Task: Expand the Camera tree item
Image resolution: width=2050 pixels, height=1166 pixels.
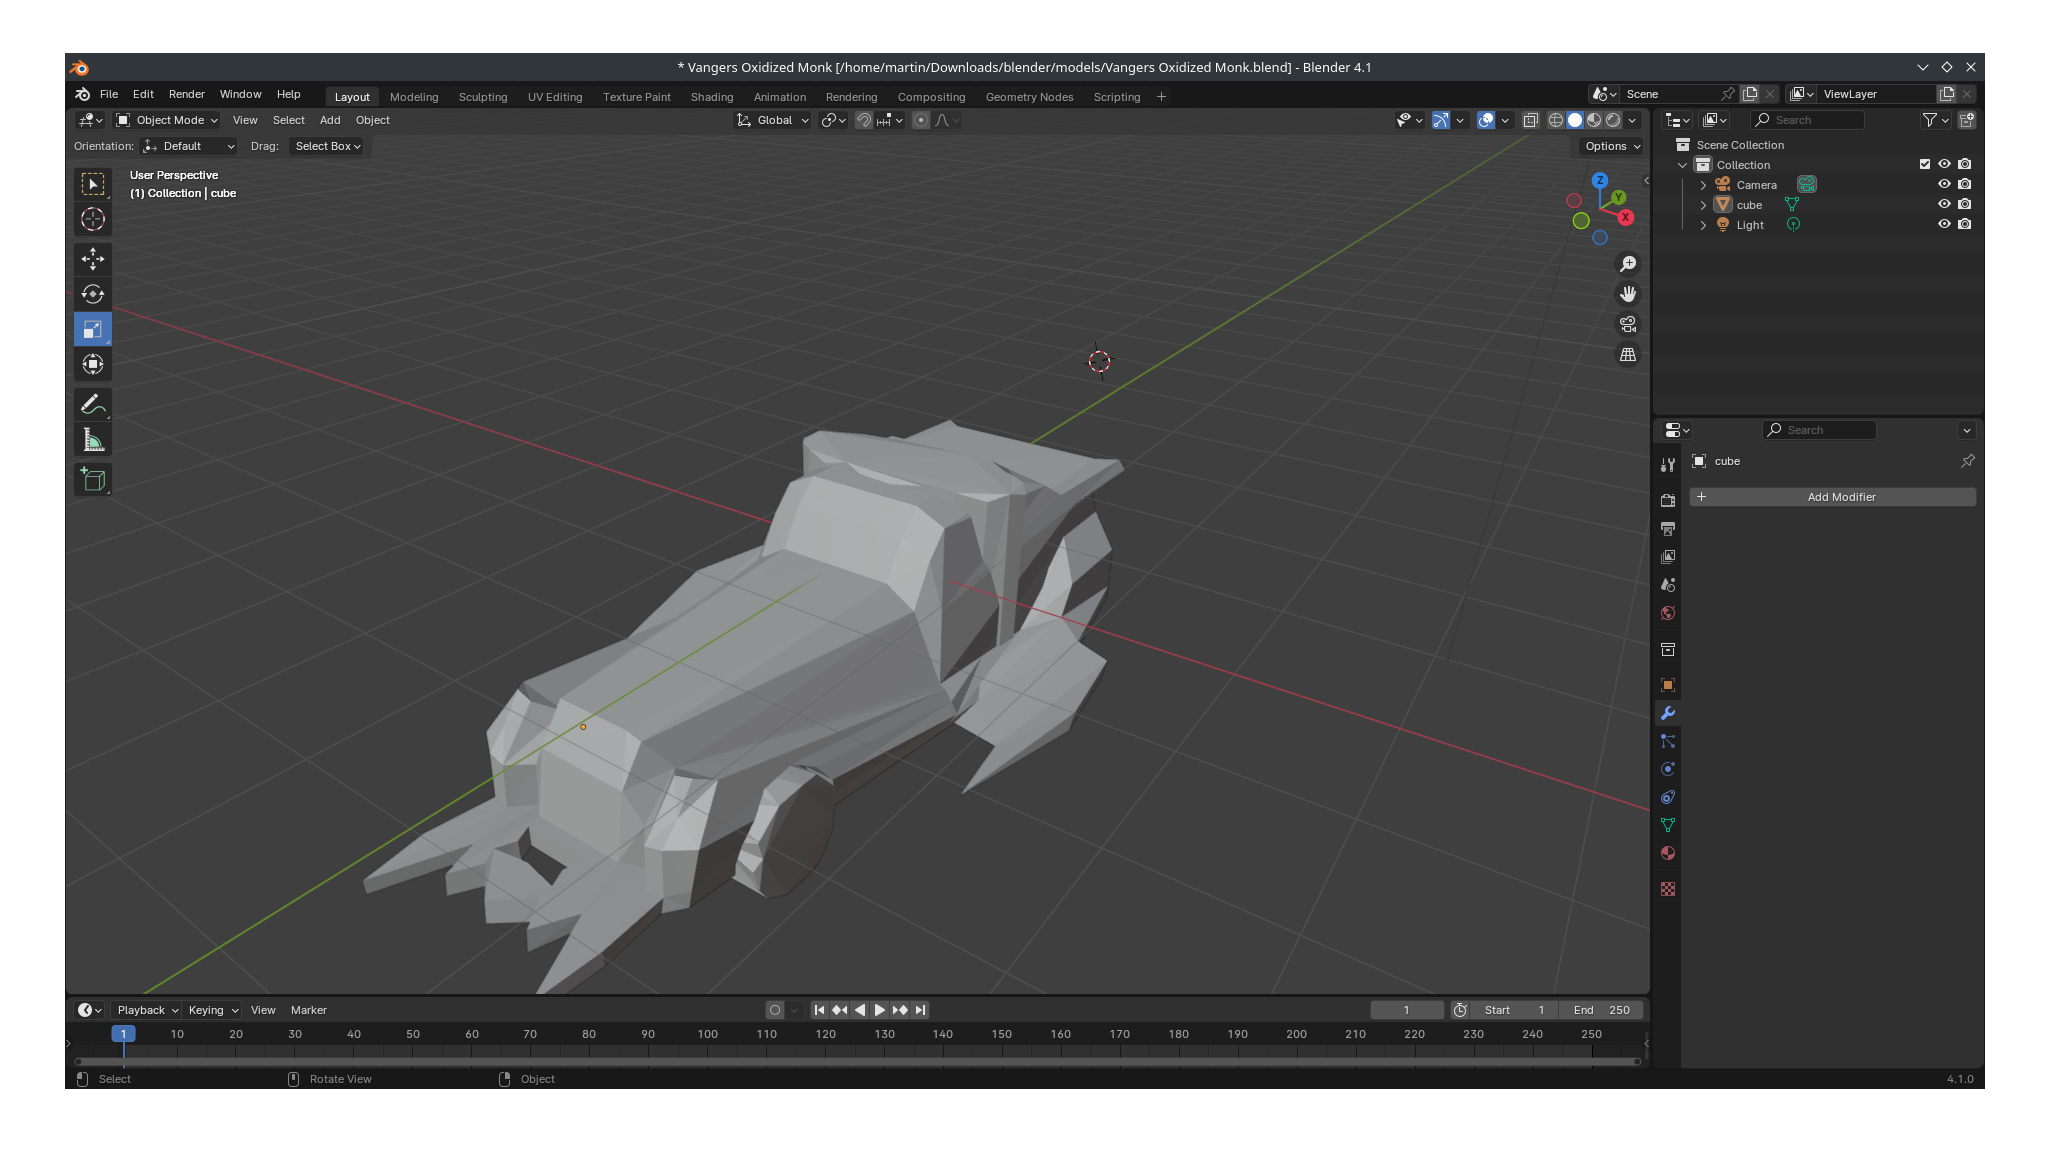Action: tap(1703, 185)
